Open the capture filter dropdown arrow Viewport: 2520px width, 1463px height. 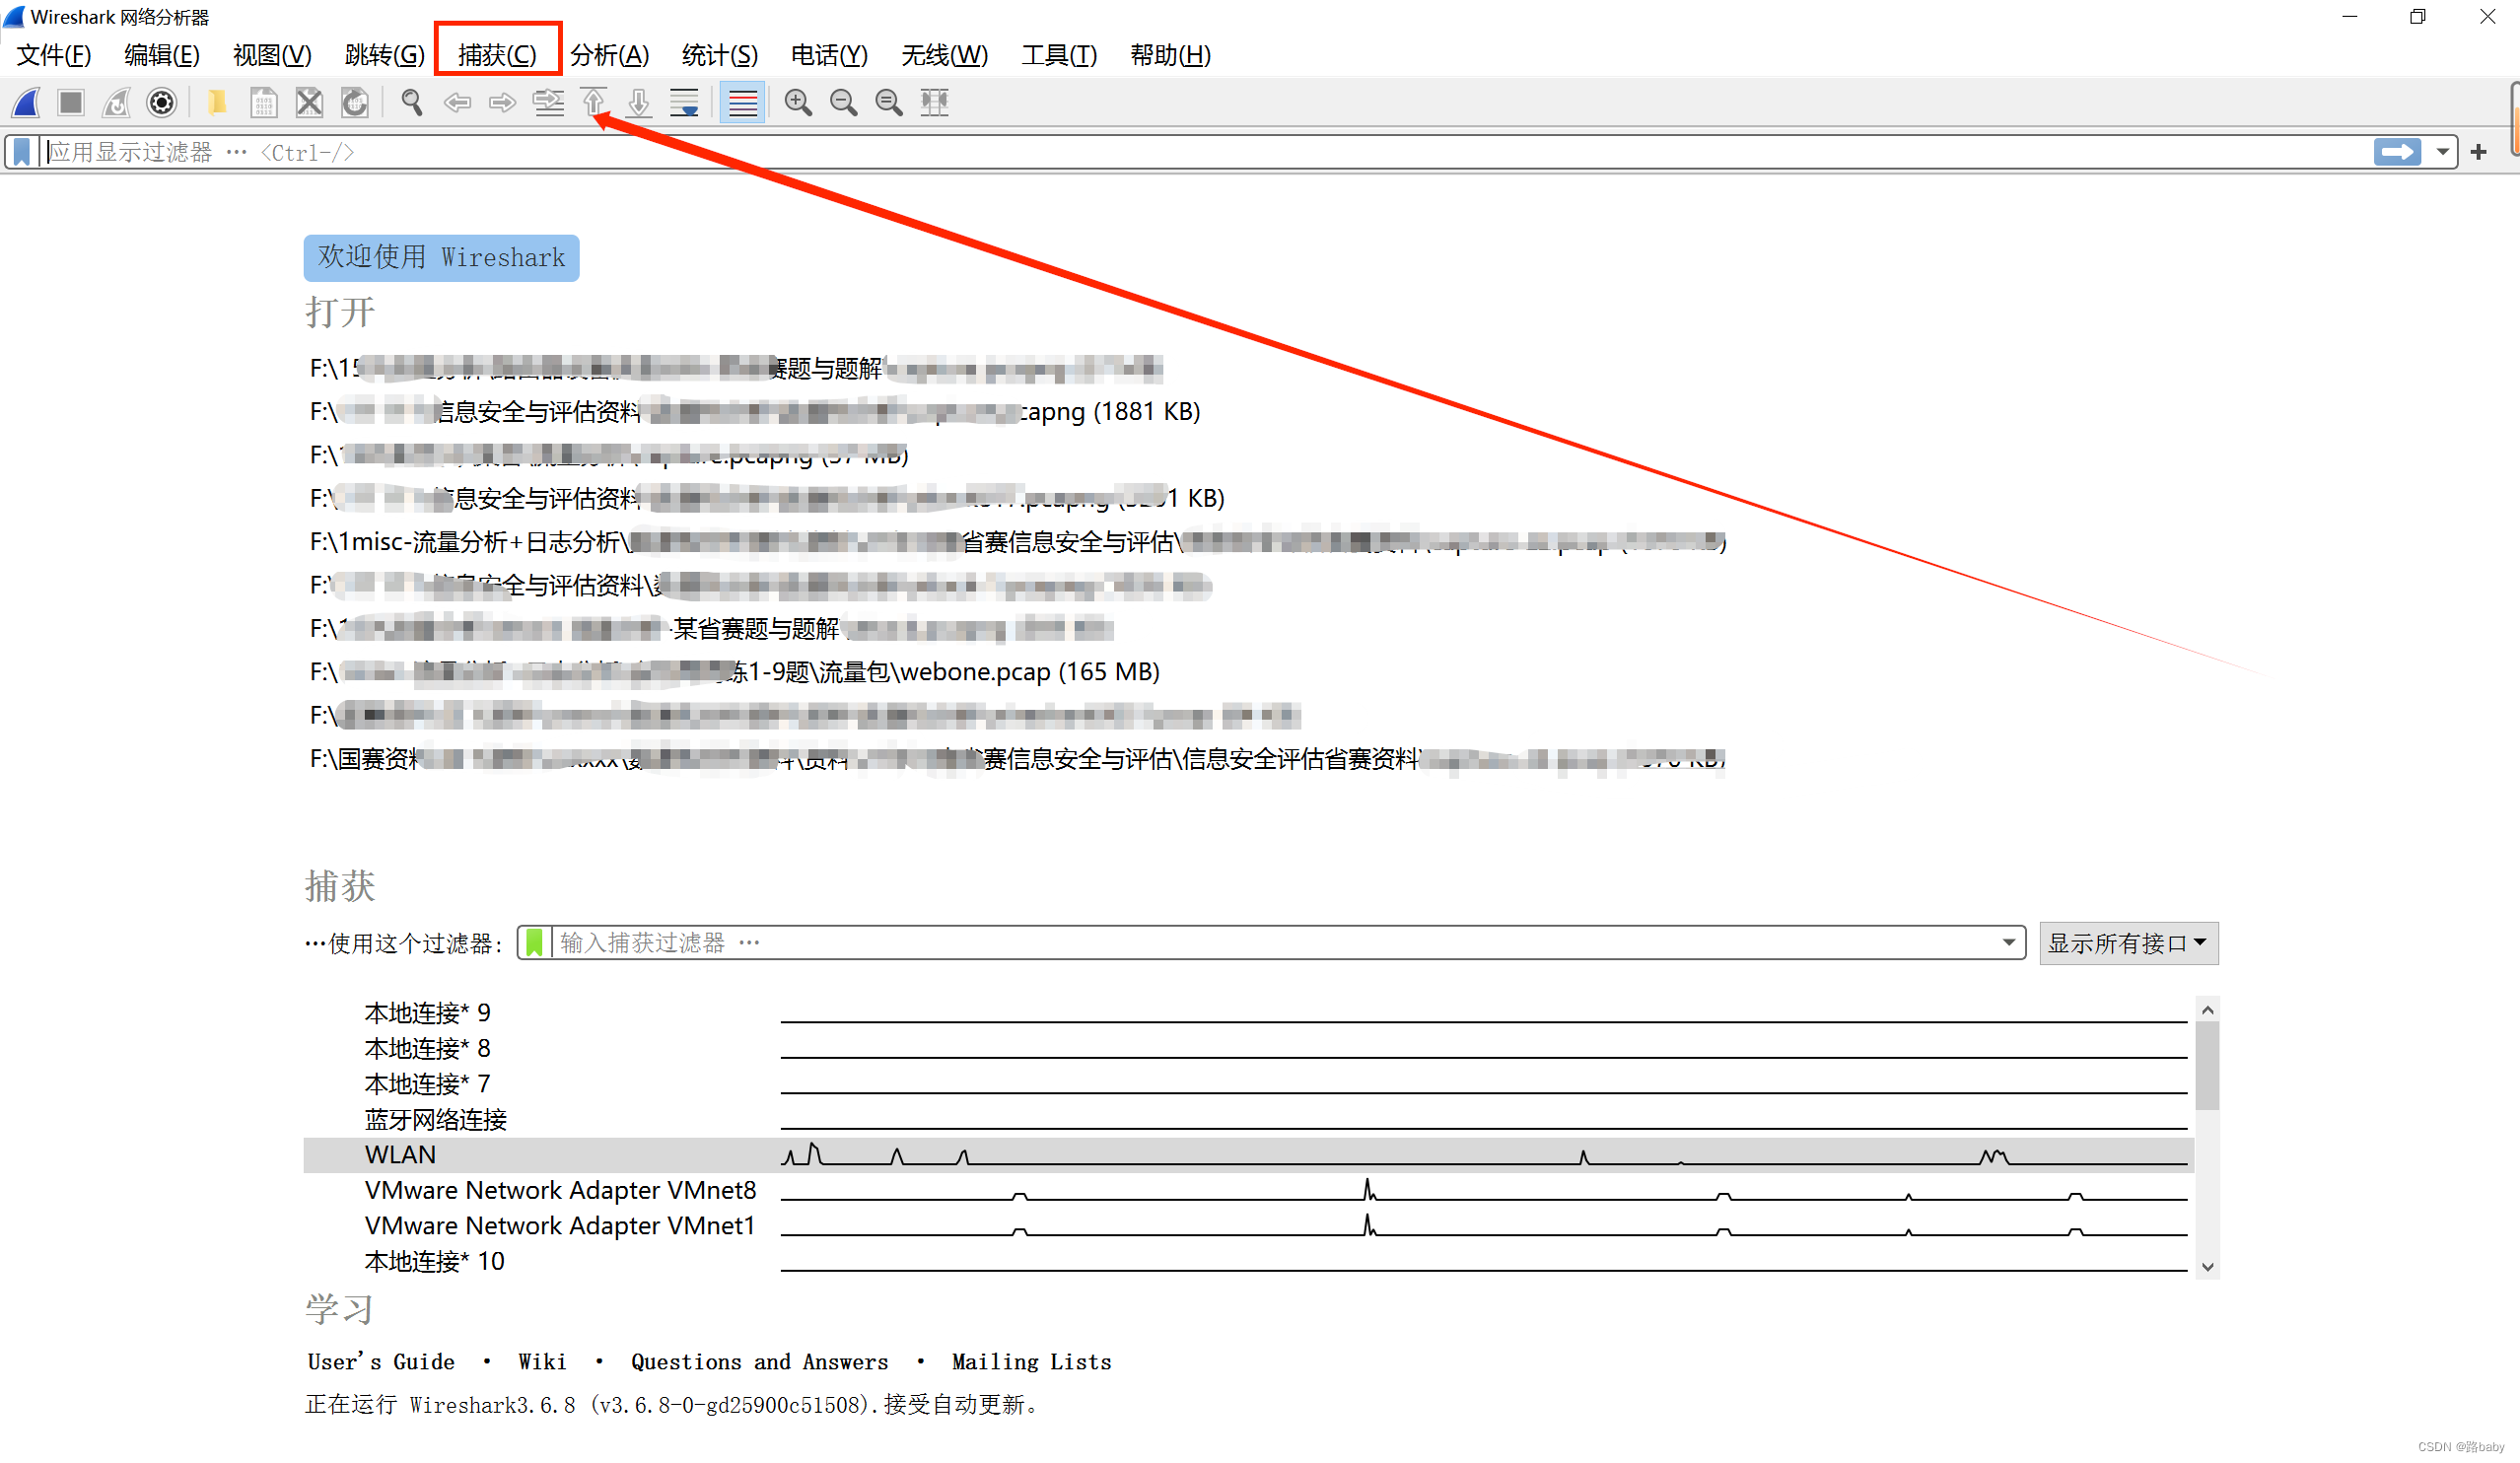pos(2008,942)
